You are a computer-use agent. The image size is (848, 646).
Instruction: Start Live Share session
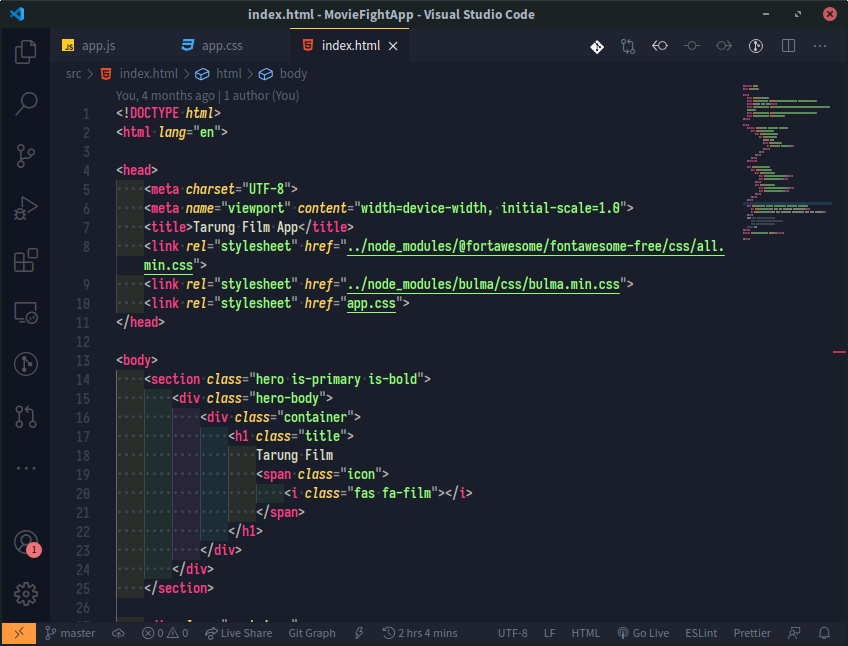point(238,633)
